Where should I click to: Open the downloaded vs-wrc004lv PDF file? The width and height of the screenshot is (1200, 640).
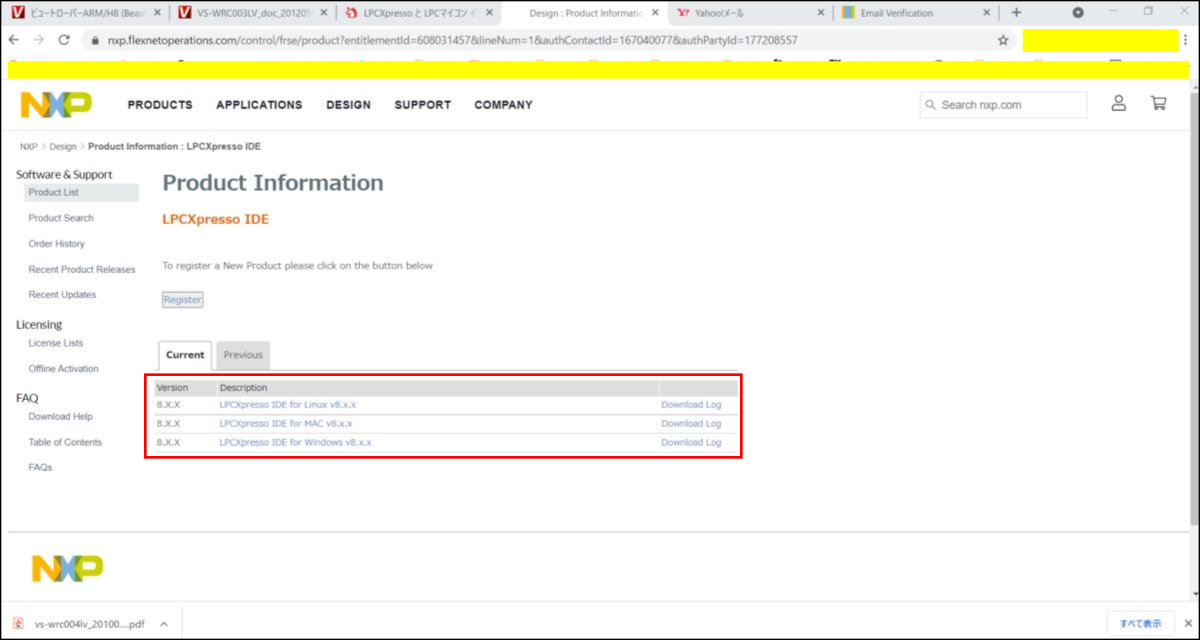pos(89,624)
